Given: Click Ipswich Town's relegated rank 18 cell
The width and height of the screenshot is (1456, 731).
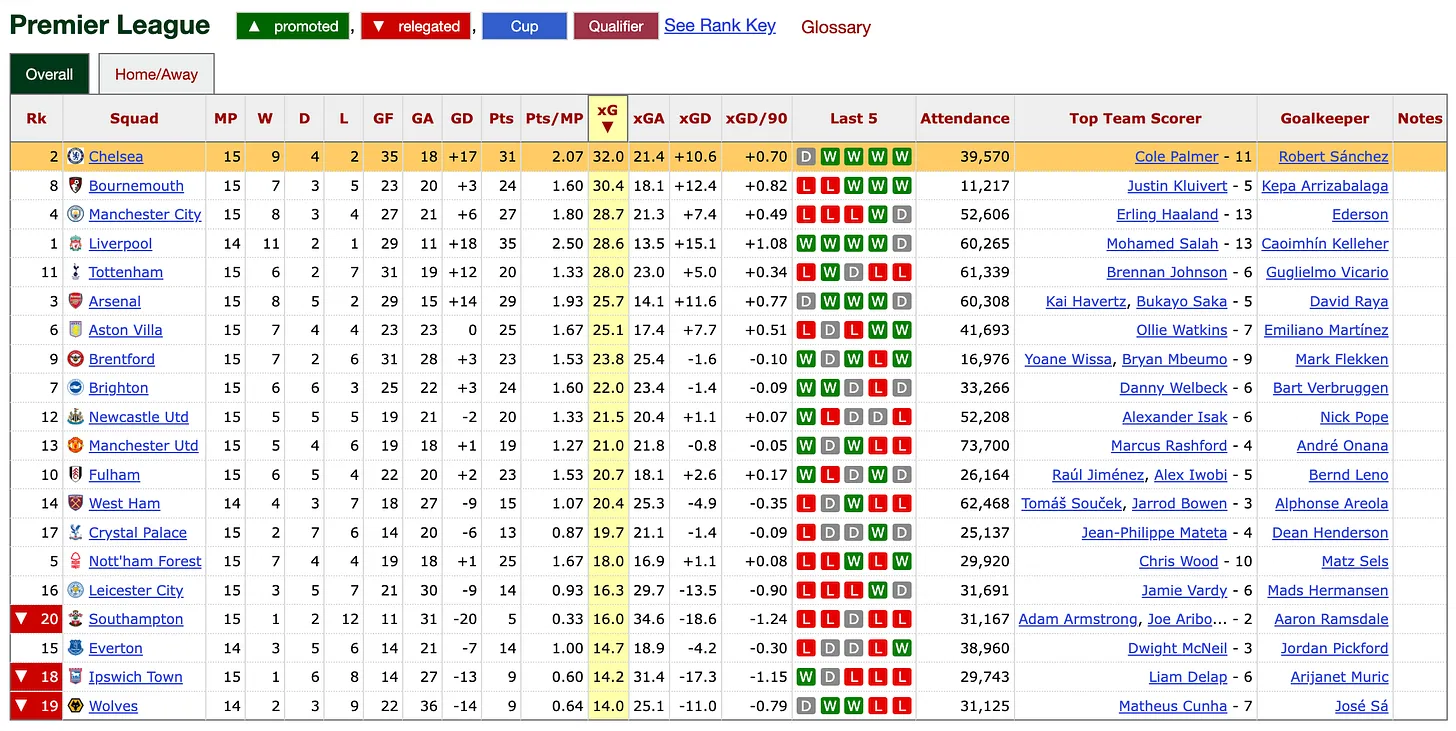Looking at the screenshot, I should point(36,678).
